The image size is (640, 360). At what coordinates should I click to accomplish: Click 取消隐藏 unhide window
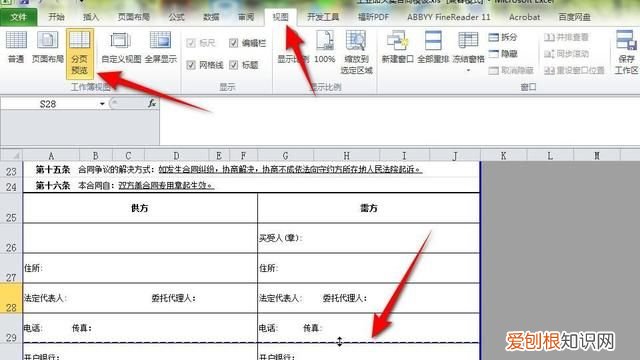(511, 70)
